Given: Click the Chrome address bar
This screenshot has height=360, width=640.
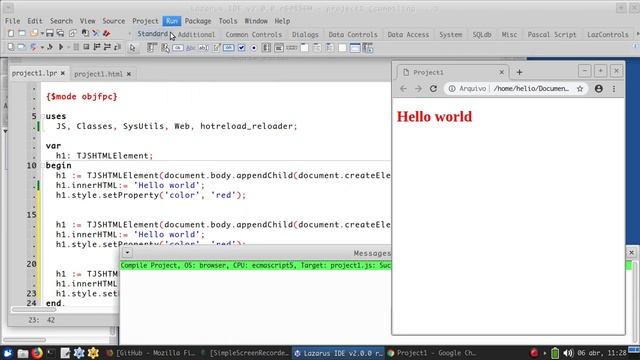Looking at the screenshot, I should coord(516,89).
